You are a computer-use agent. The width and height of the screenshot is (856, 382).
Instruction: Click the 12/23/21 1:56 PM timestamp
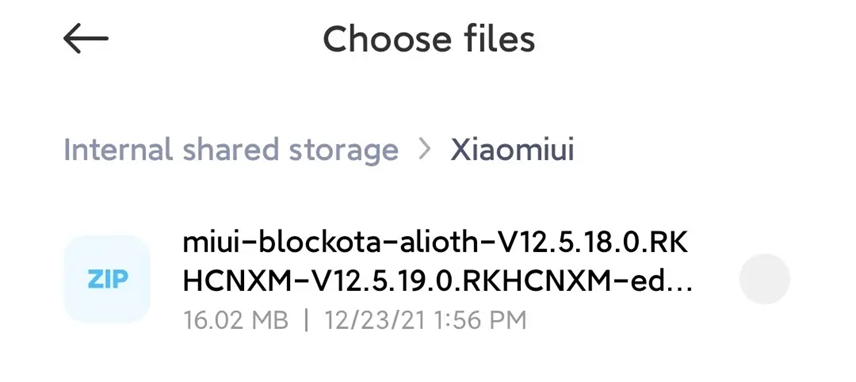[x=425, y=320]
